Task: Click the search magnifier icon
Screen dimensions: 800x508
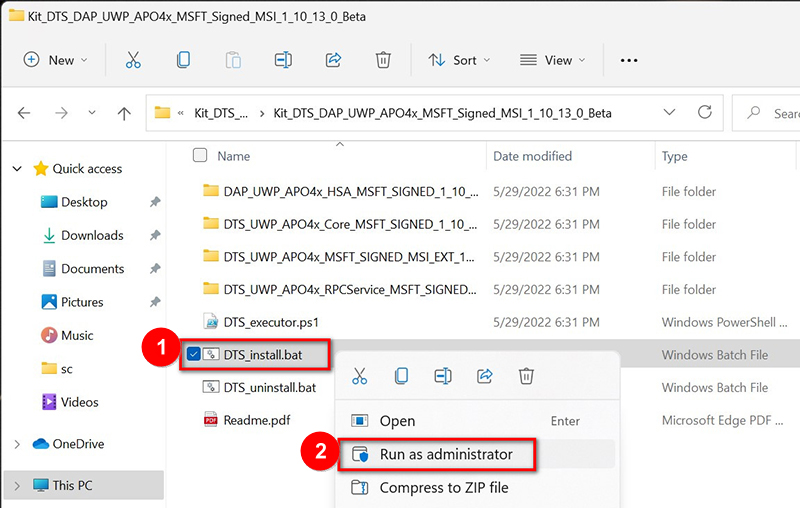Action: (x=753, y=113)
